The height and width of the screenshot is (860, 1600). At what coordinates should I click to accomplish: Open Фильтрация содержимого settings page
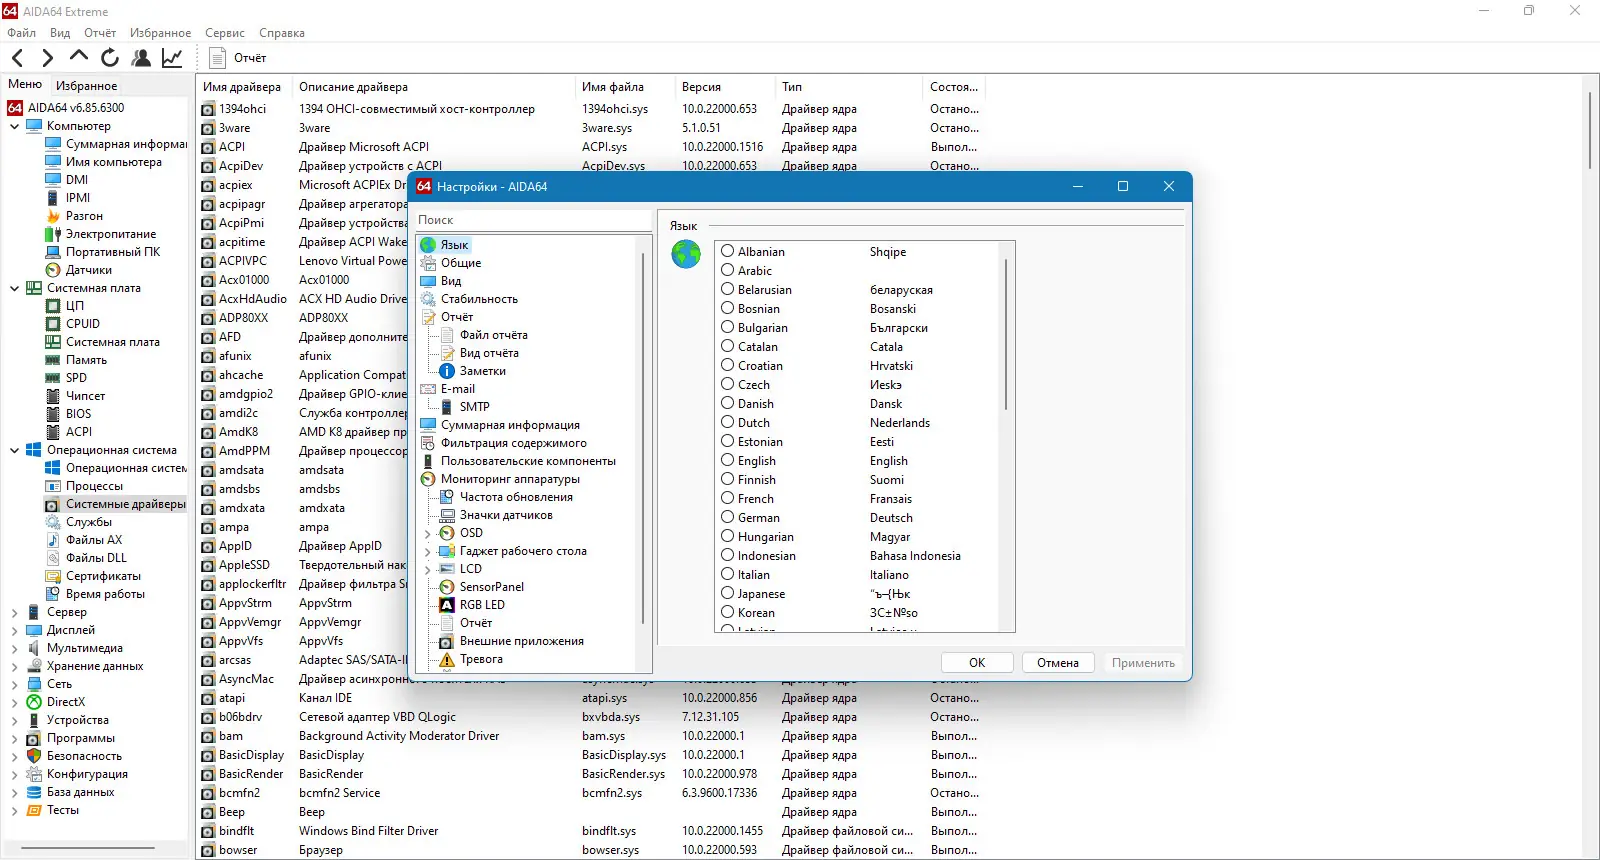pos(514,443)
